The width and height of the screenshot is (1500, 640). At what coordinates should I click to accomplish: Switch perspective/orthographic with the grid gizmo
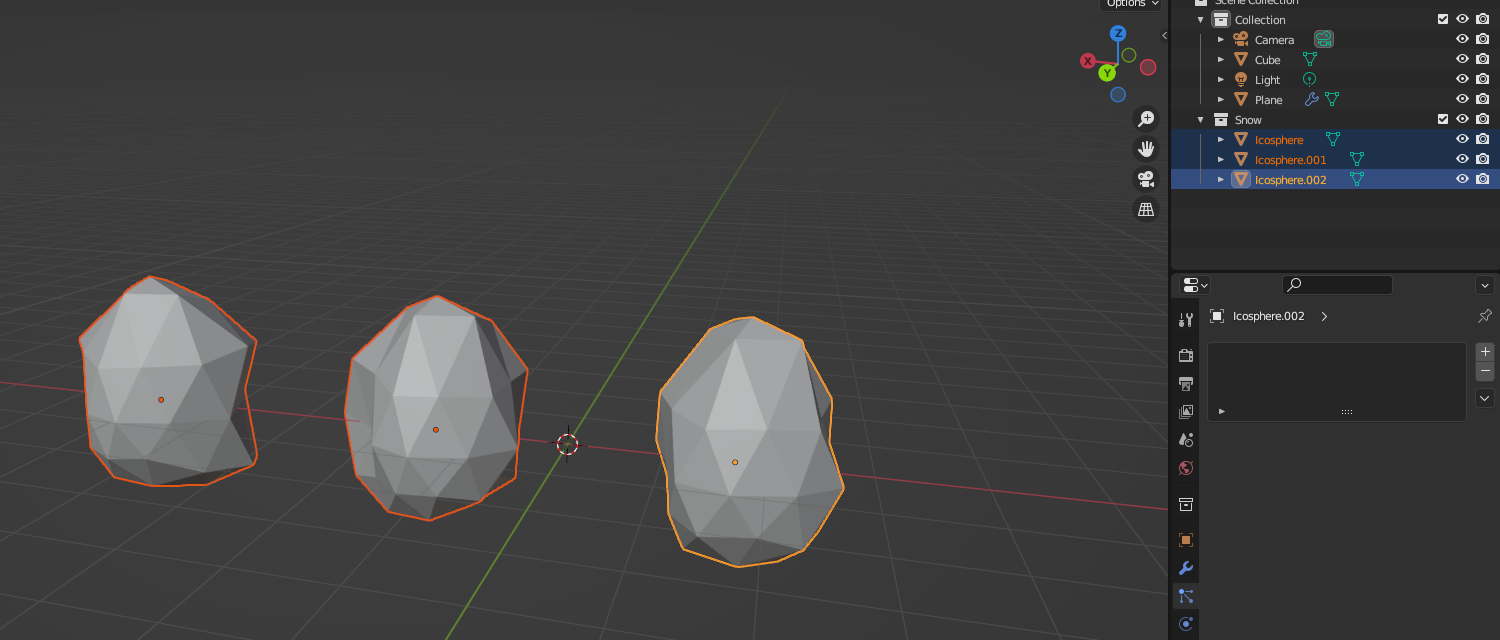click(x=1146, y=209)
